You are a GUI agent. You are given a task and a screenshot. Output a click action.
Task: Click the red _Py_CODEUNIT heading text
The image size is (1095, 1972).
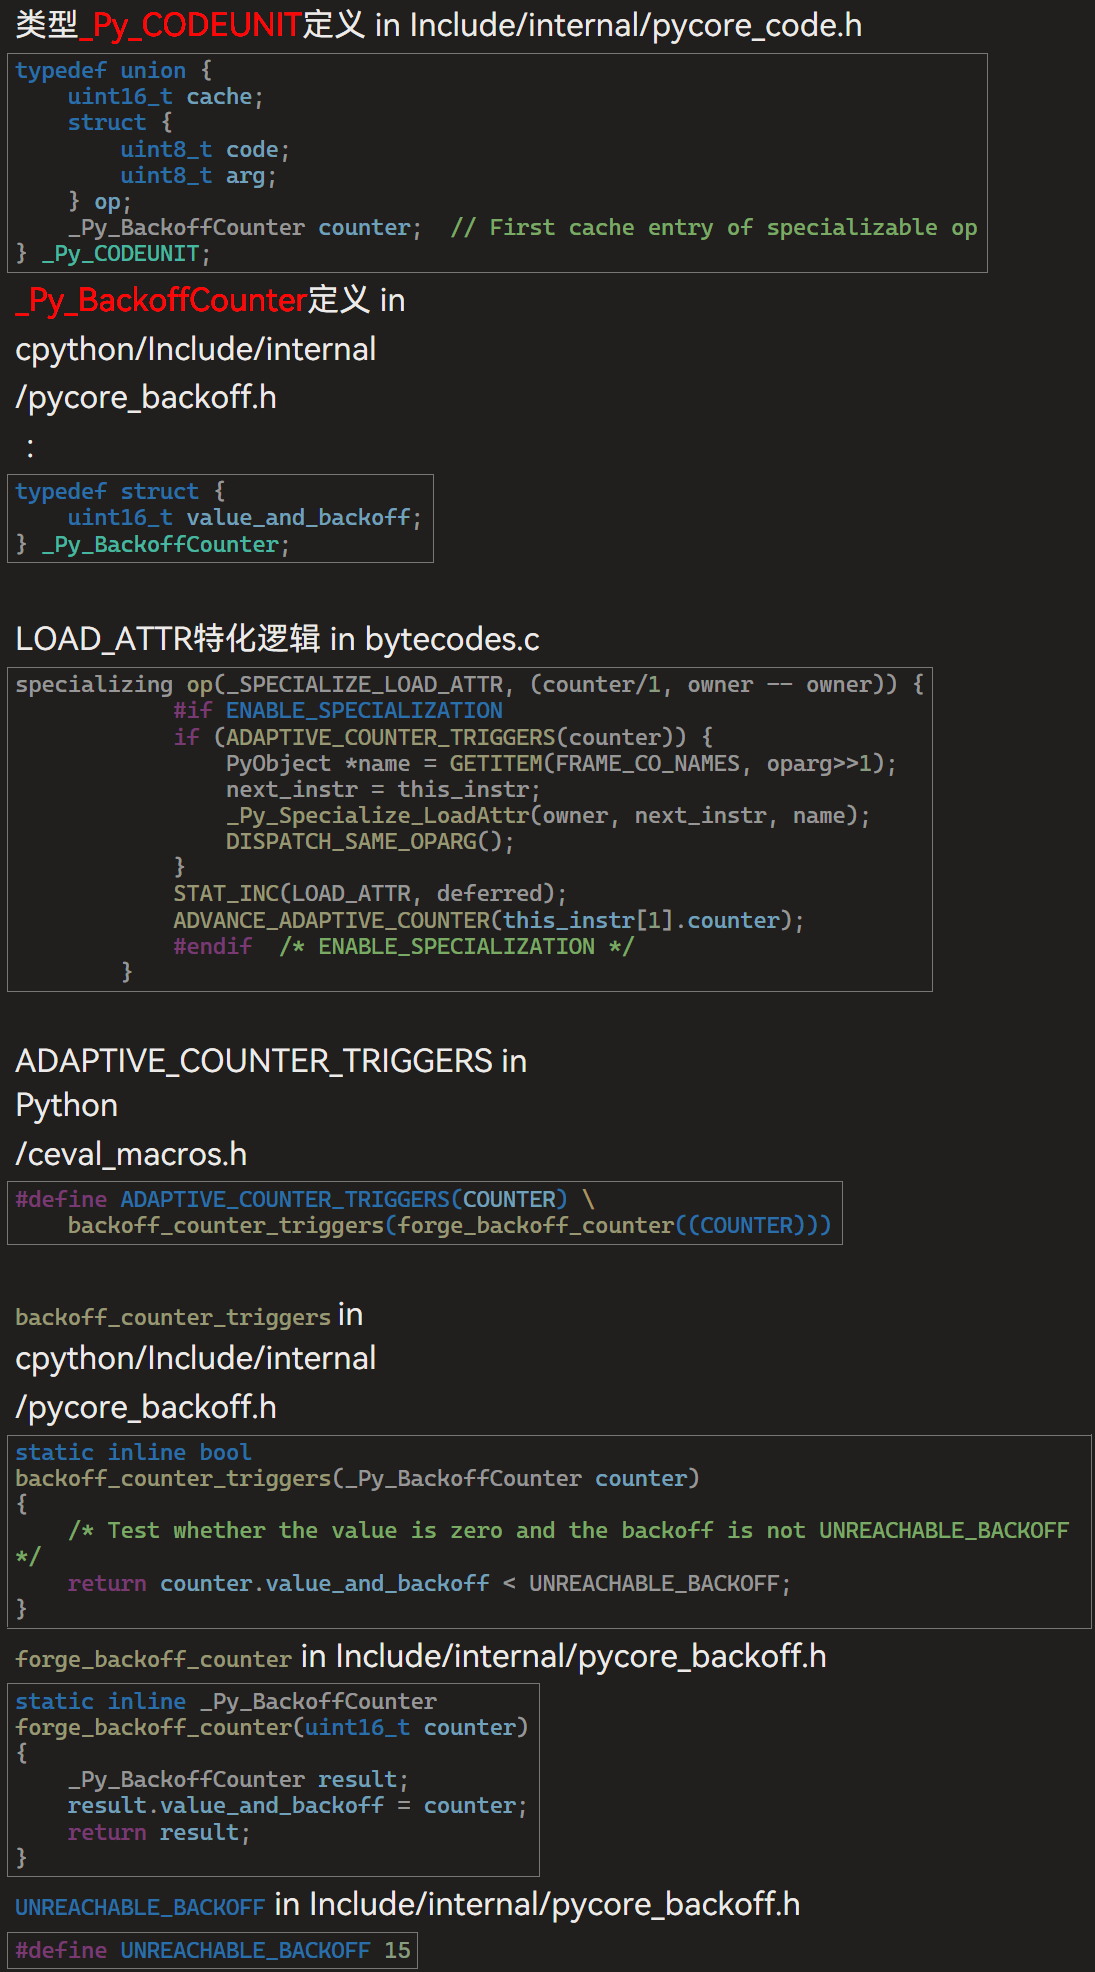[x=190, y=25]
